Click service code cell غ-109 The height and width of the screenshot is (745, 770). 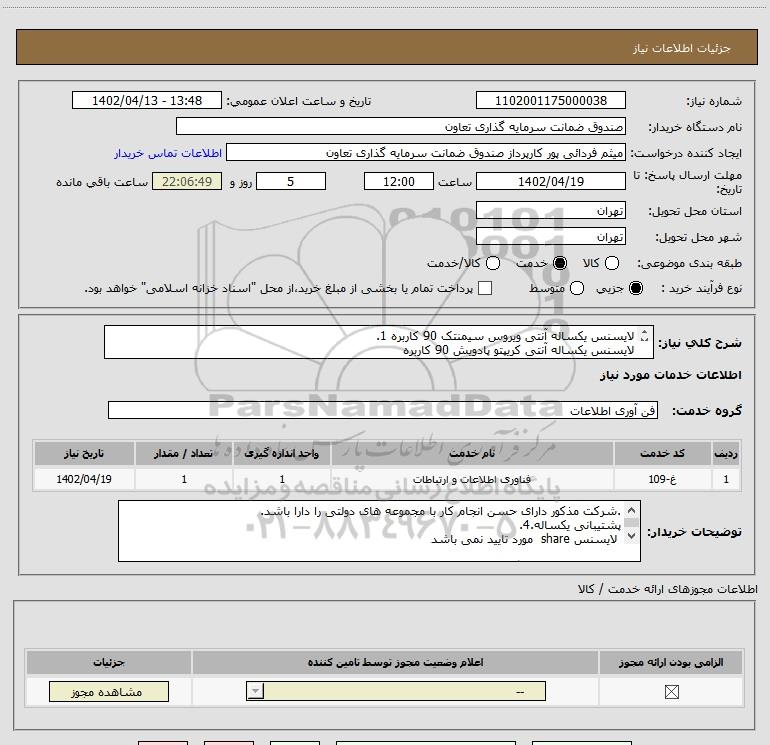pyautogui.click(x=662, y=479)
